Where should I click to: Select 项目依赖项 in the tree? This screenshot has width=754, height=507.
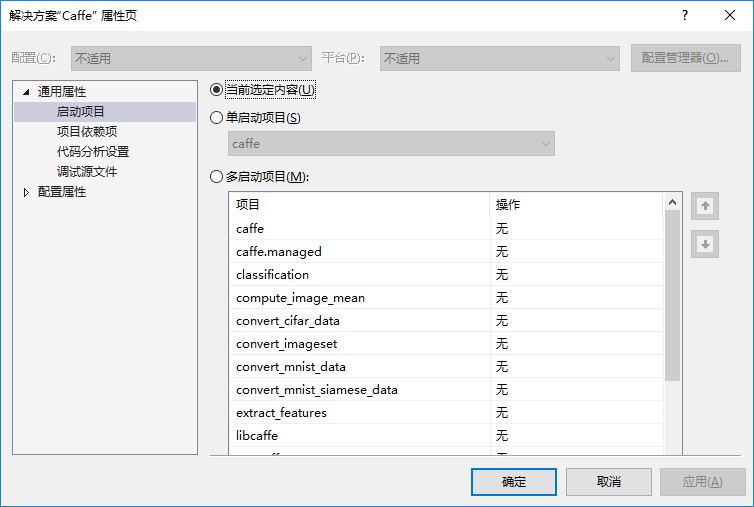[87, 131]
